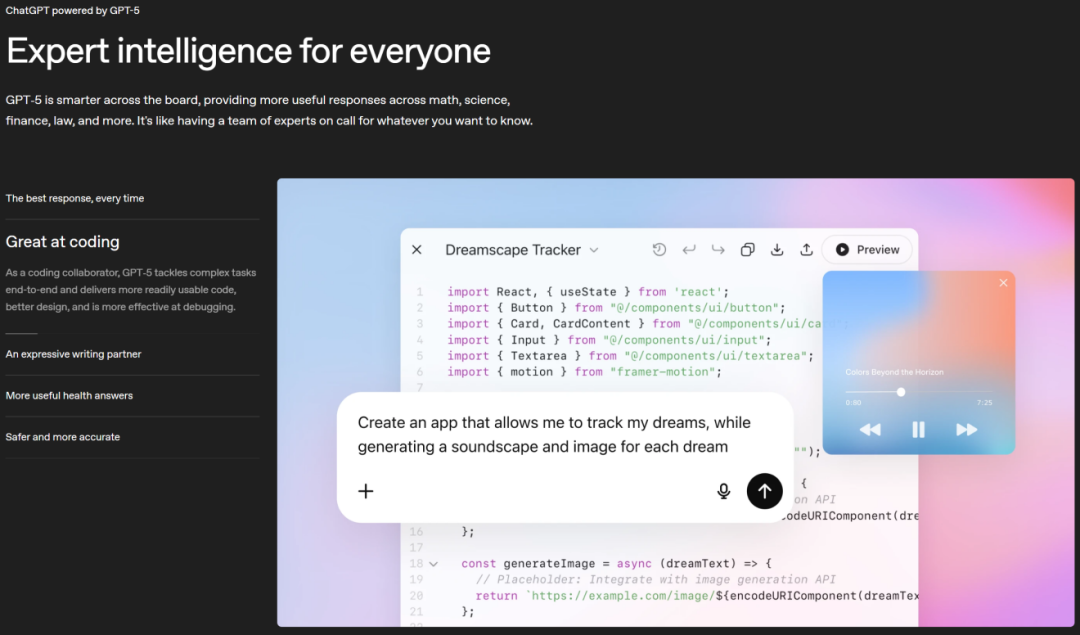Share code using upload arrow icon
1080x635 pixels.
[x=806, y=250]
